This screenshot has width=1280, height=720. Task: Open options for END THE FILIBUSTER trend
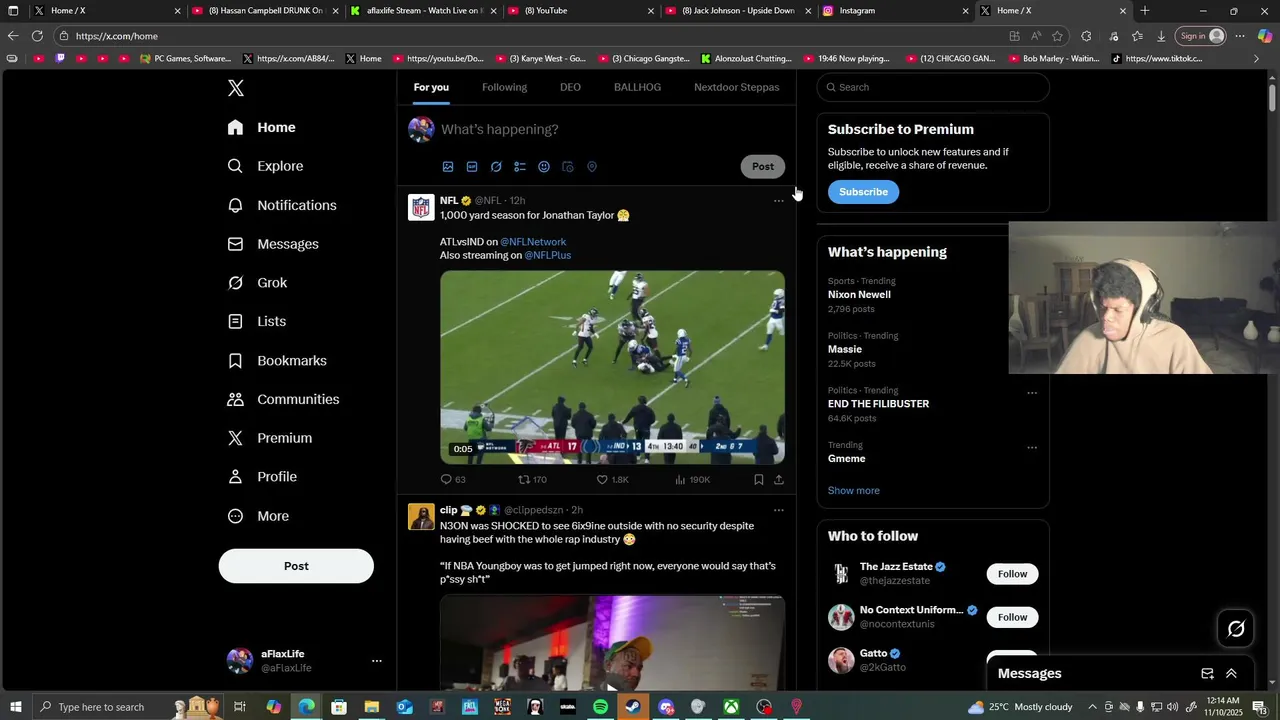1032,393
